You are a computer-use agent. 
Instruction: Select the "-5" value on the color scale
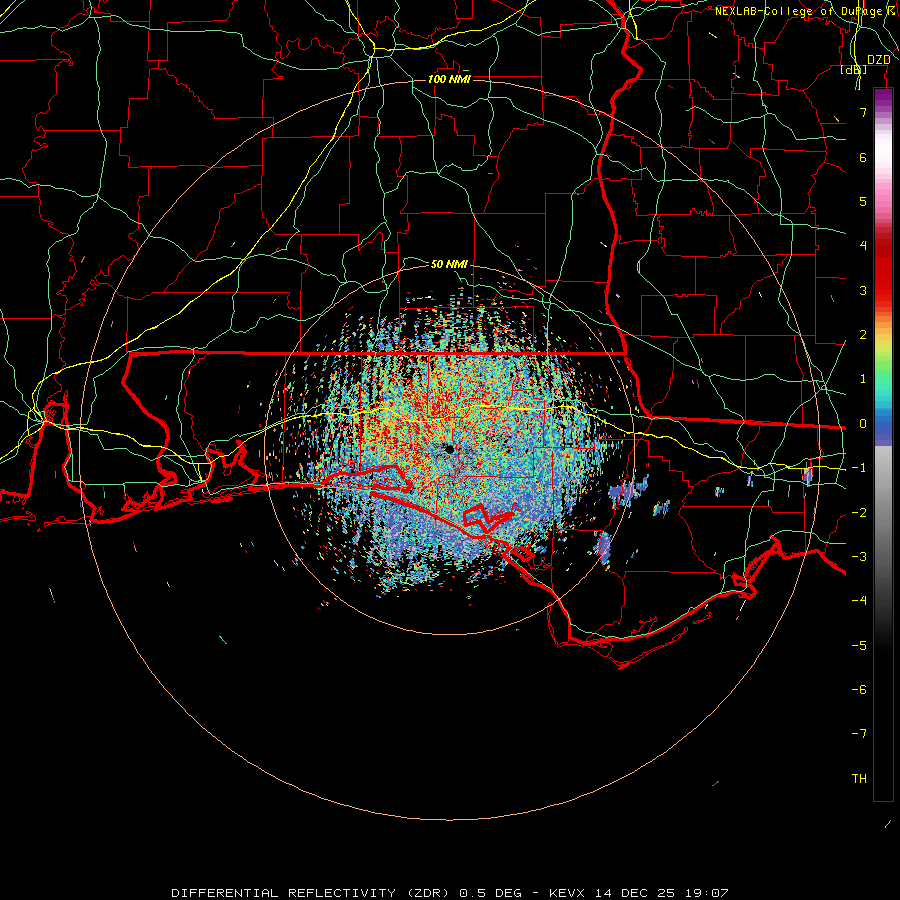[x=859, y=645]
